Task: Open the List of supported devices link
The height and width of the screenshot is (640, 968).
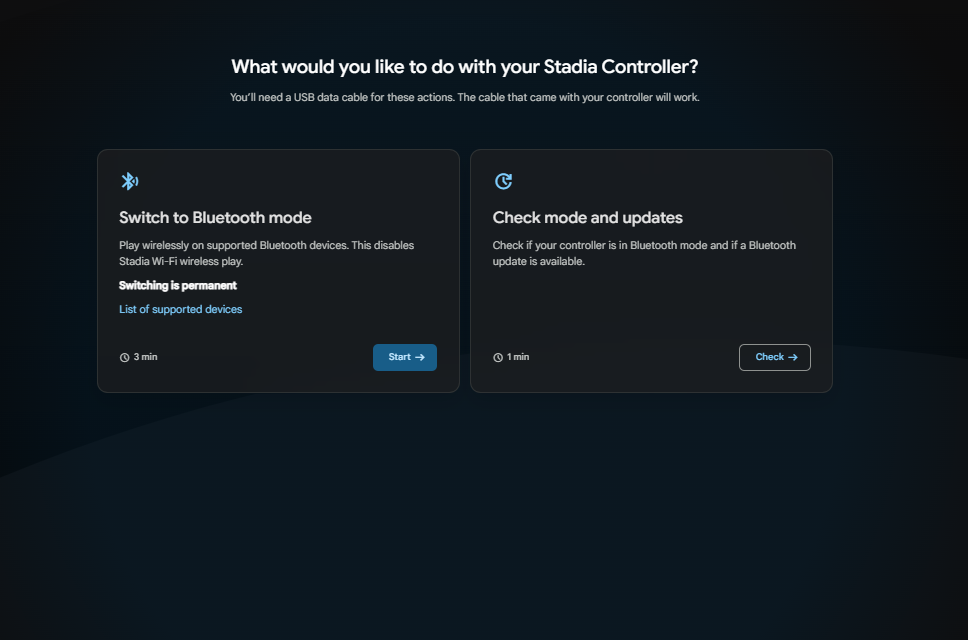Action: coord(180,309)
